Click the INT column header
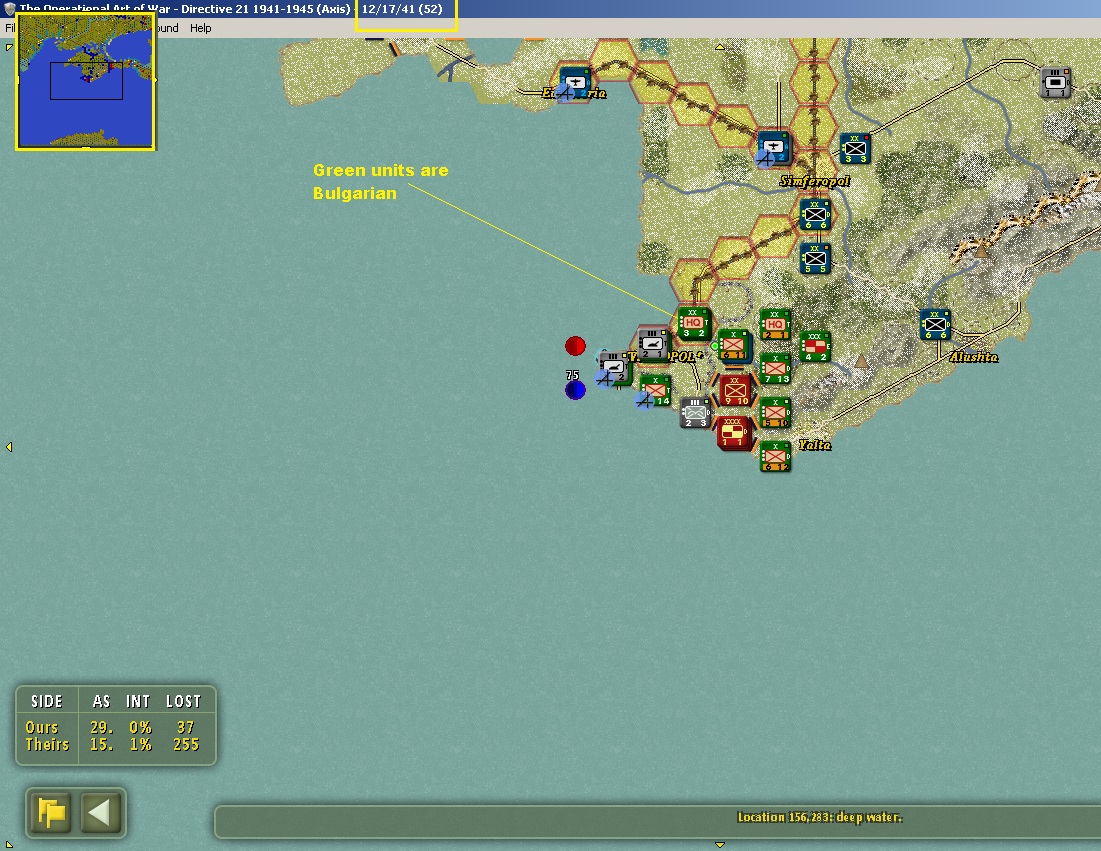Screen dimensions: 1101x851 pos(138,701)
